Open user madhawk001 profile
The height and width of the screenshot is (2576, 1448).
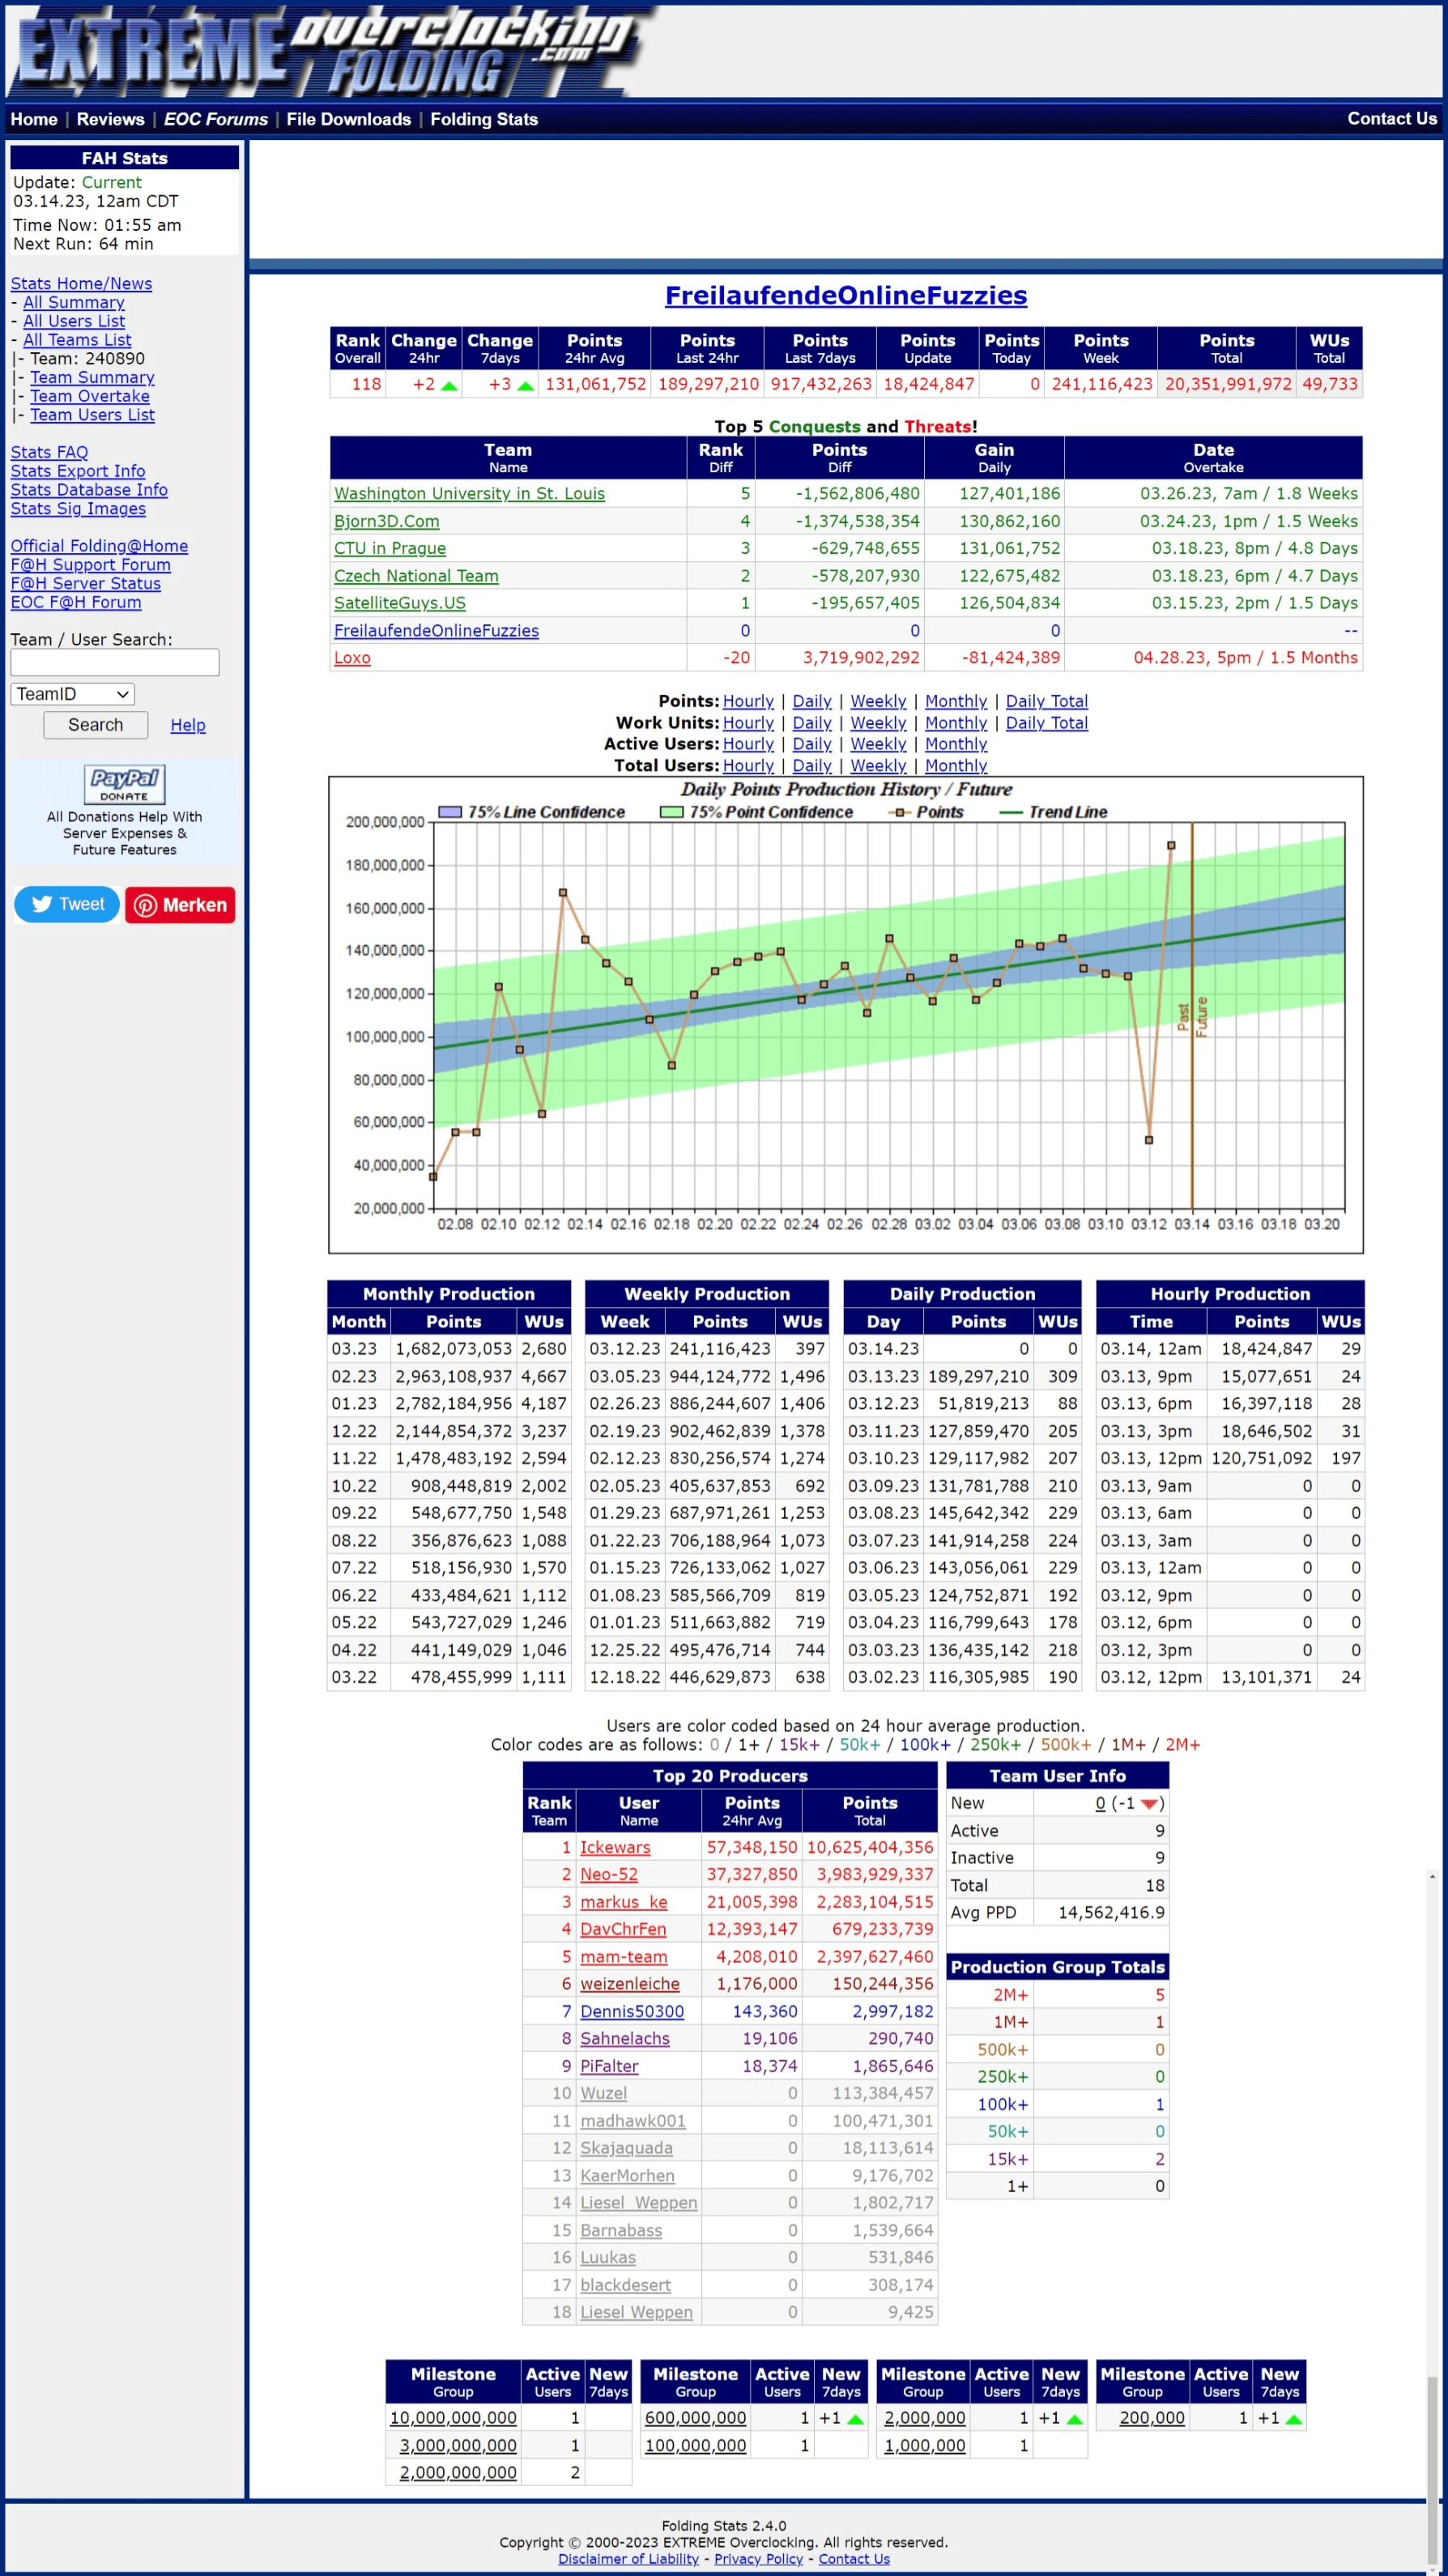pyautogui.click(x=633, y=2121)
